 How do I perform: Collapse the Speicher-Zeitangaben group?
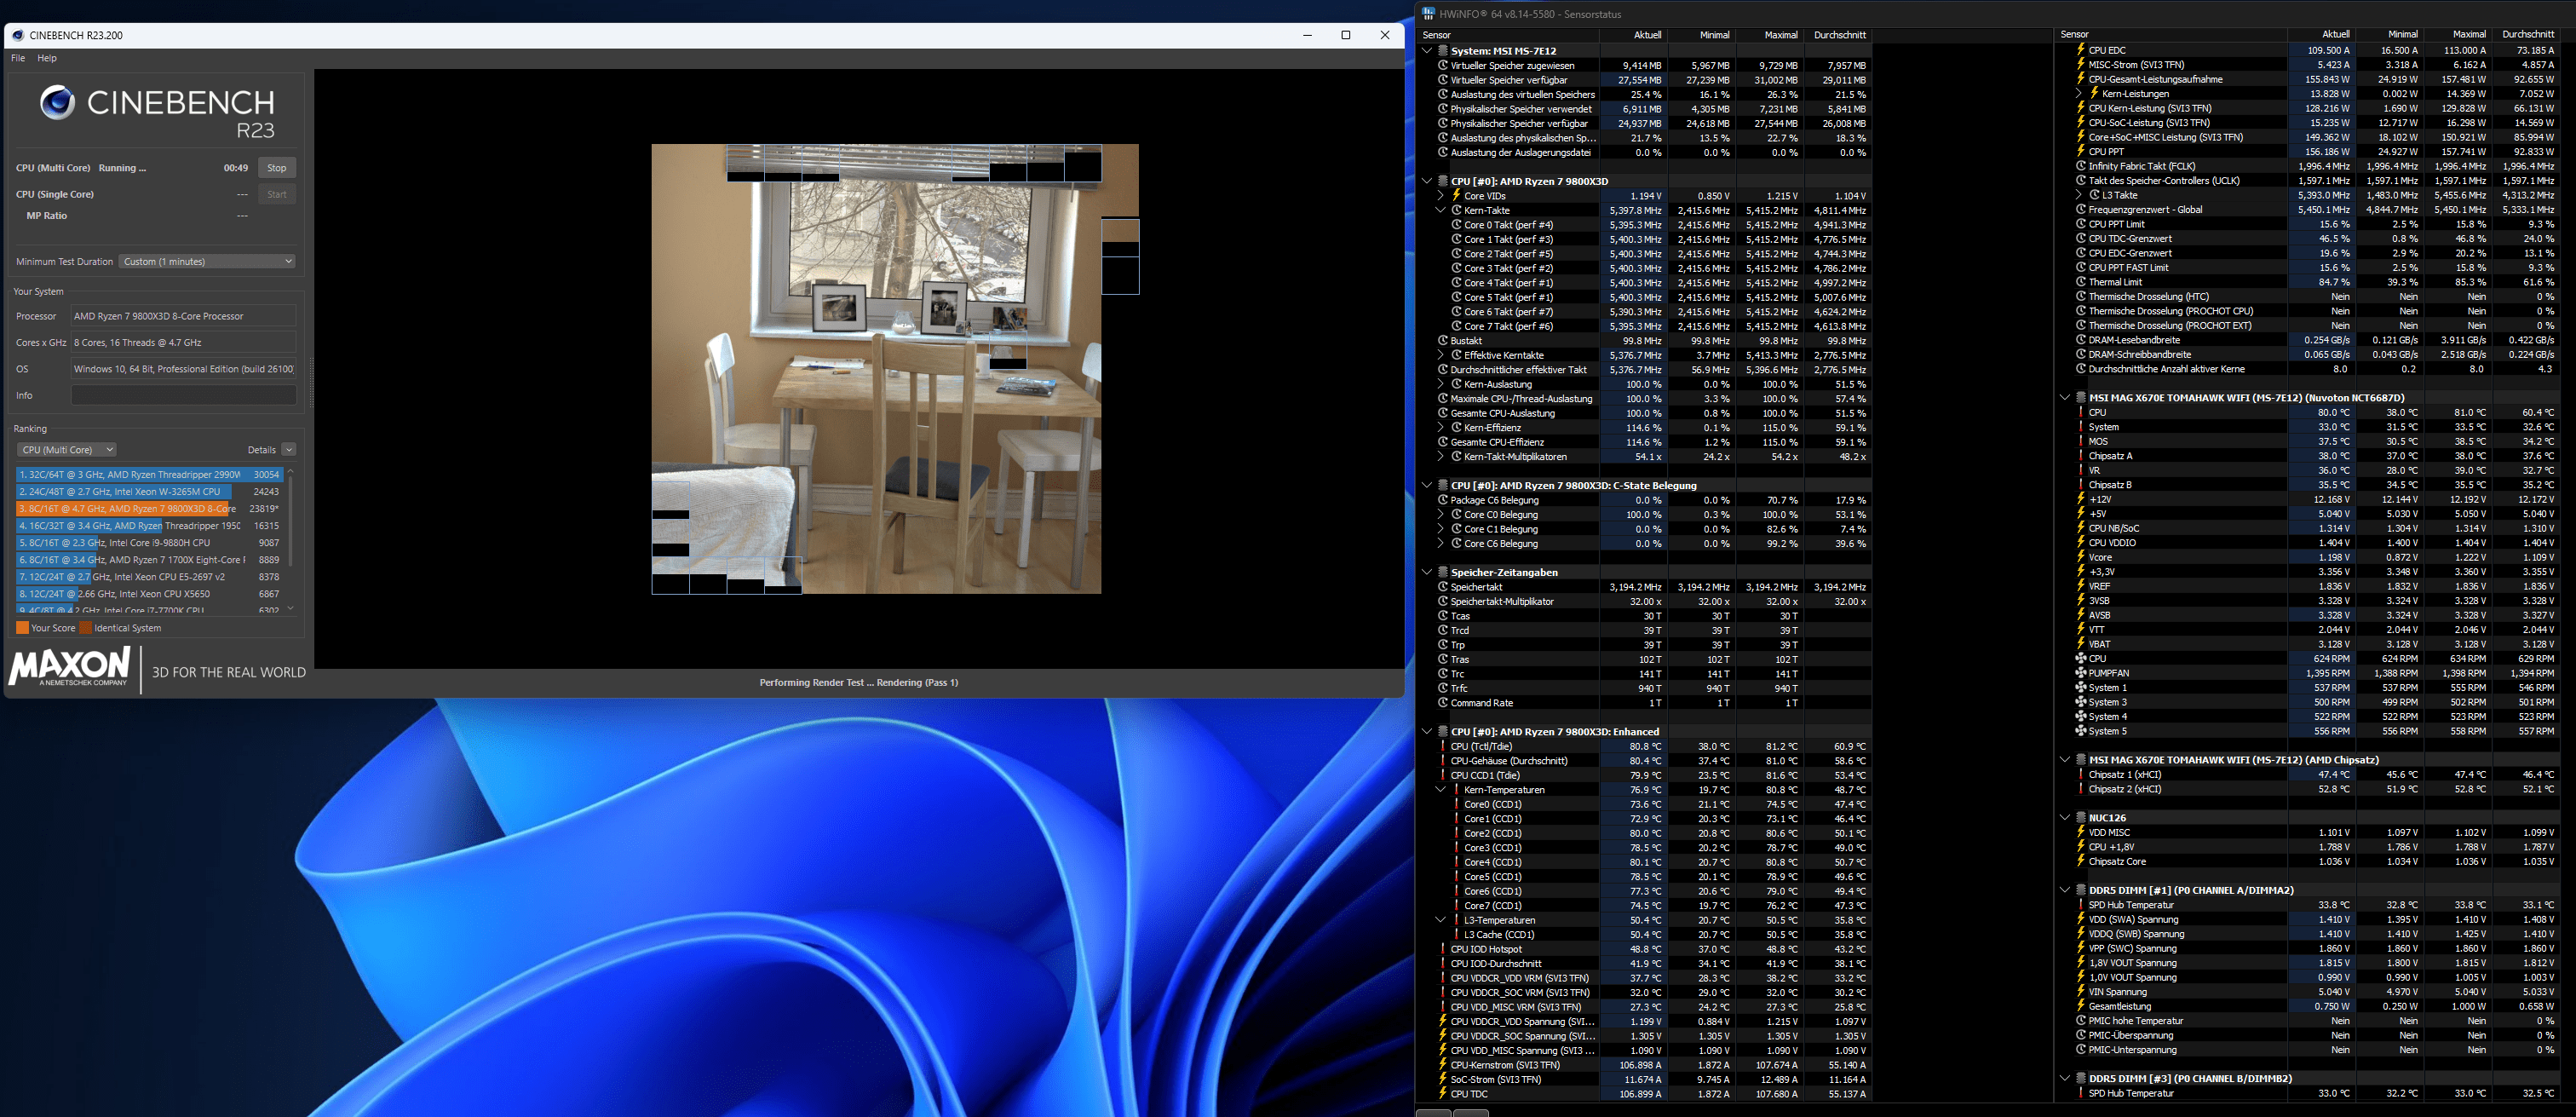tap(1427, 573)
